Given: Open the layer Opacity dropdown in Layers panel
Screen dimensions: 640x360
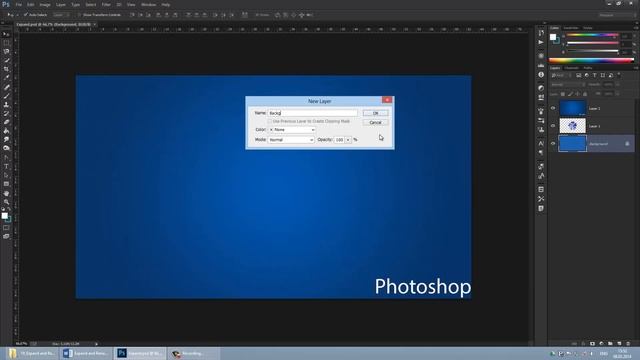Looking at the screenshot, I should [x=617, y=84].
